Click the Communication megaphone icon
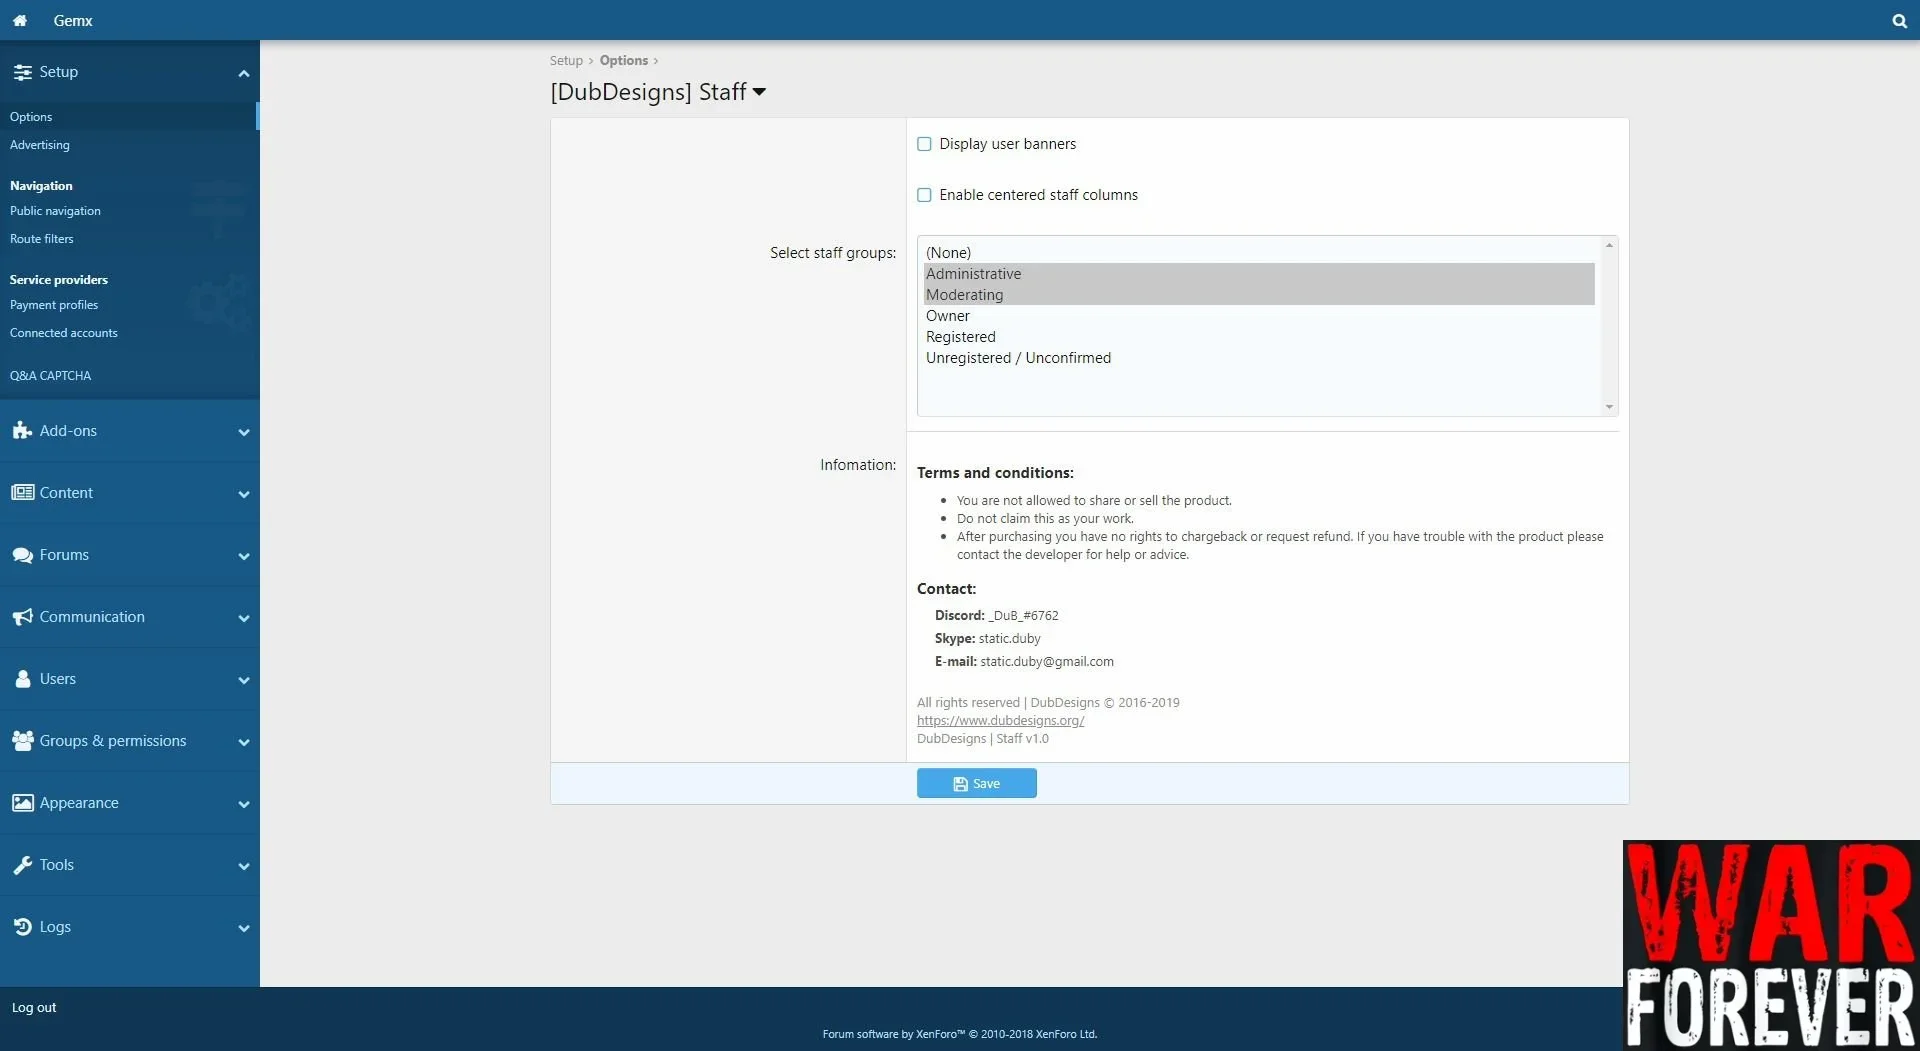1920x1051 pixels. 22,617
